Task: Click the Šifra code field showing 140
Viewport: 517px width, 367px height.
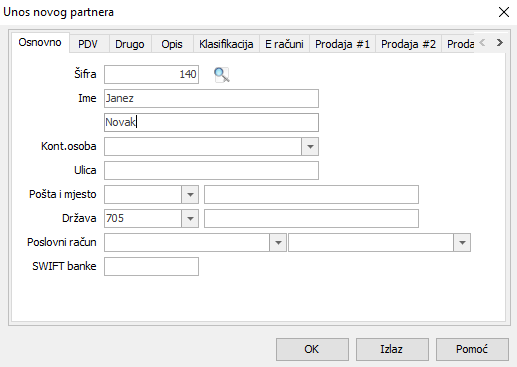Action: (x=151, y=75)
